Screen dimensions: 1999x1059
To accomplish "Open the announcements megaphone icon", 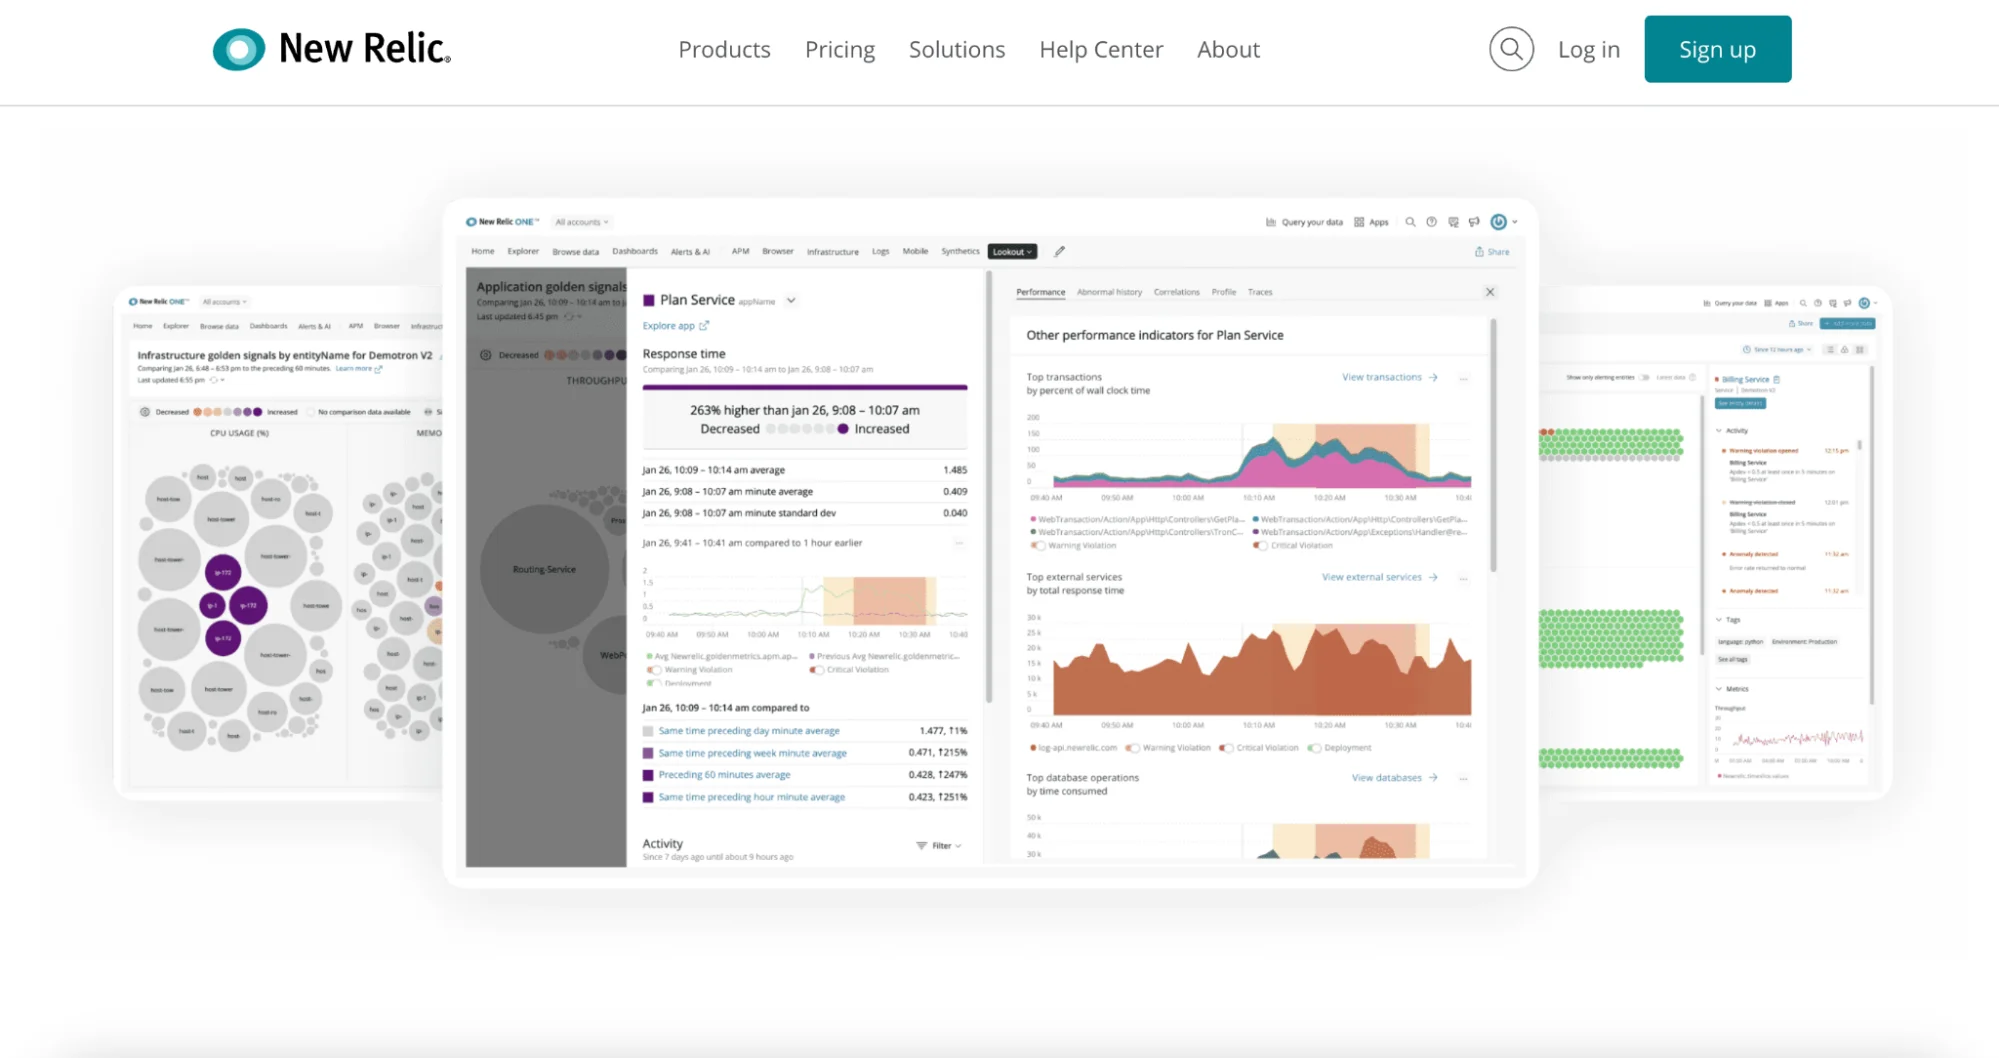I will tap(1474, 222).
